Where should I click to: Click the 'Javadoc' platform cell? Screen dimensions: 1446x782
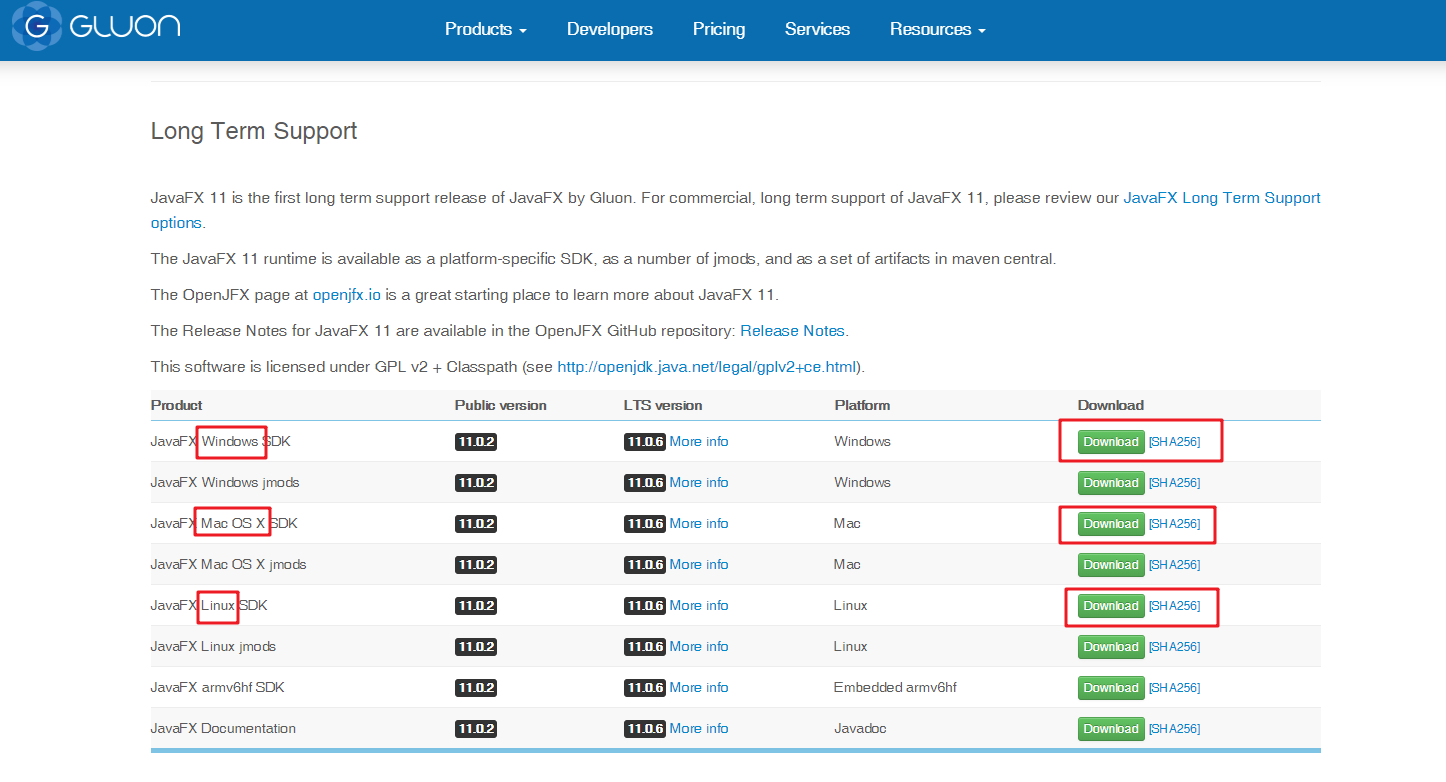click(860, 729)
